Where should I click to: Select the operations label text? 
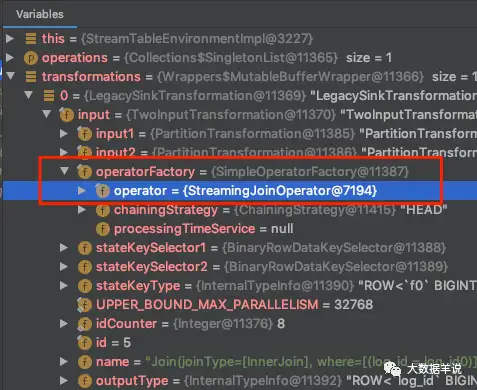pyautogui.click(x=75, y=58)
